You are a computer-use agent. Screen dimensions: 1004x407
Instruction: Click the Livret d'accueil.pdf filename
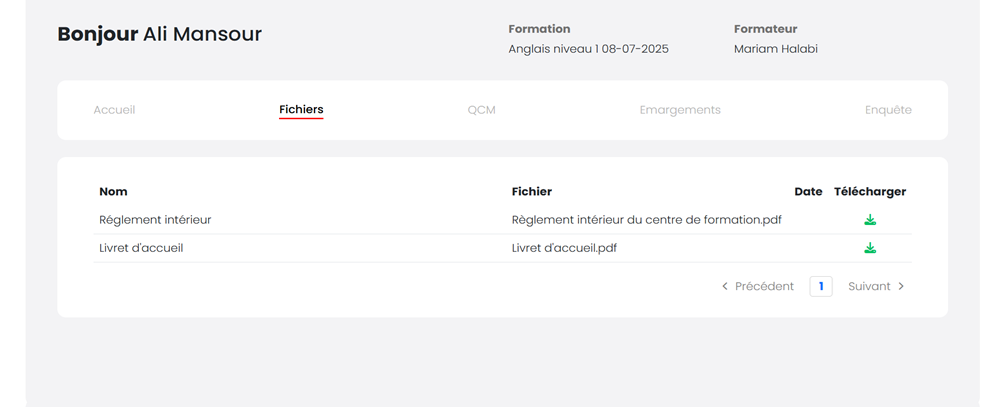pyautogui.click(x=564, y=248)
